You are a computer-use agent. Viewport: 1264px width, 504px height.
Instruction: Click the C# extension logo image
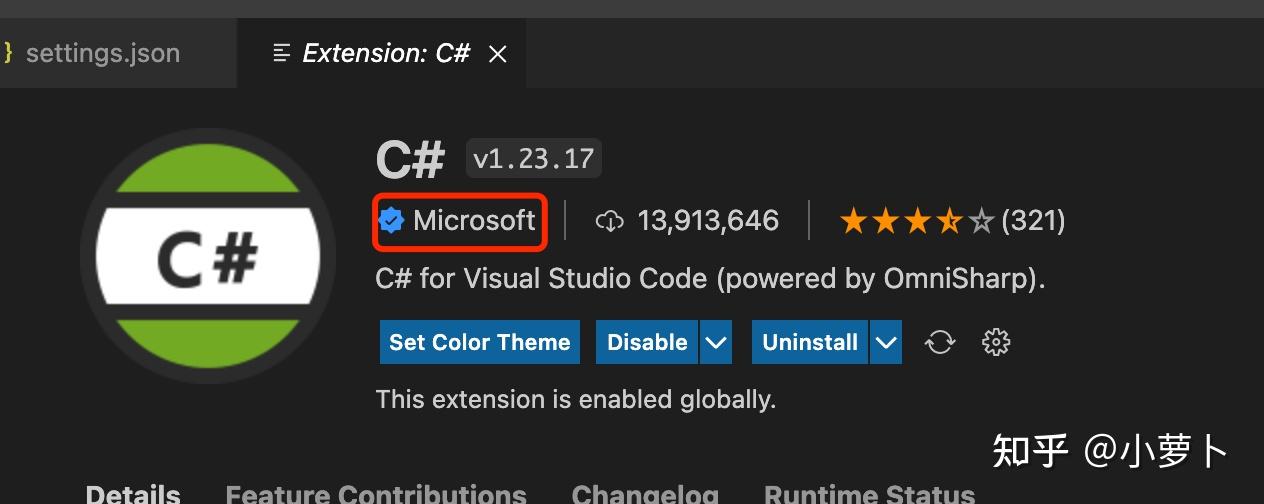(208, 257)
